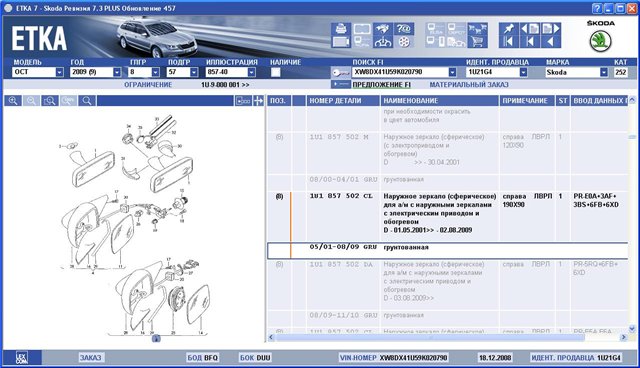Click the printer icon in toolbar
Viewport: 640px width, 368px height.
click(x=341, y=29)
